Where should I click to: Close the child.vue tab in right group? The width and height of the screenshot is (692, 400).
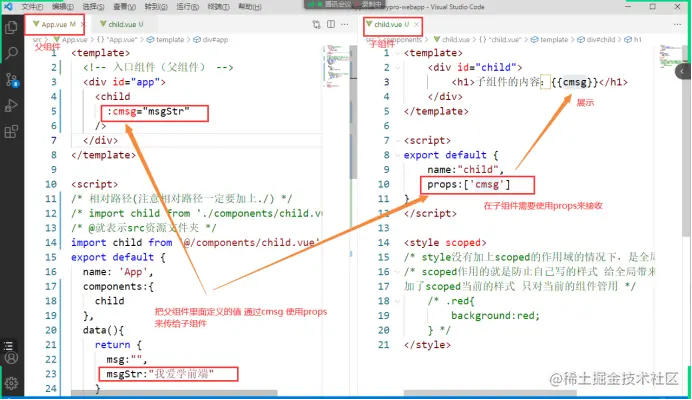(416, 24)
